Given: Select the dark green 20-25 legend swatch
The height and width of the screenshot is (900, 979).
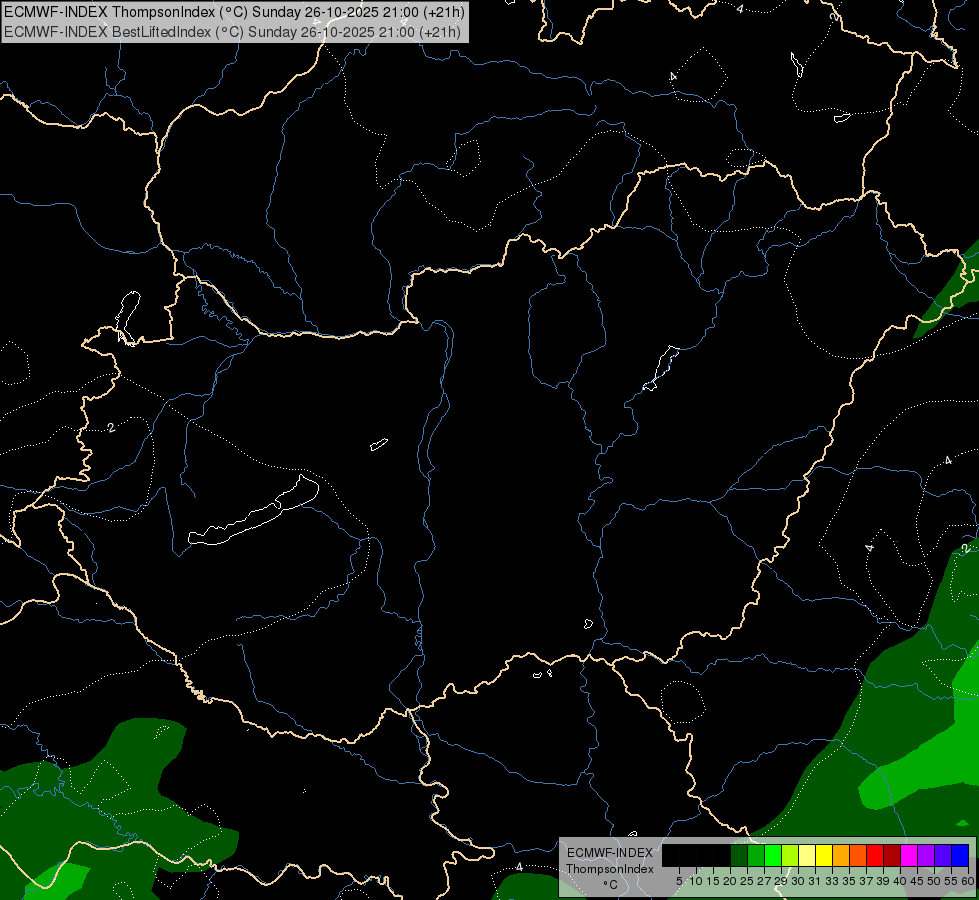Looking at the screenshot, I should tap(739, 855).
